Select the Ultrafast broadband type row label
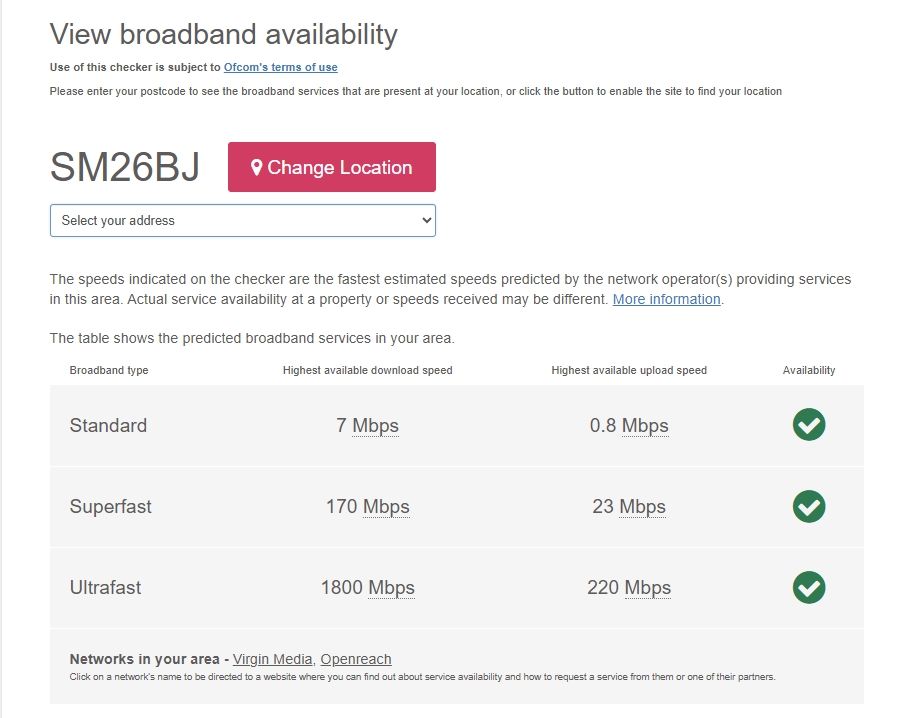This screenshot has width=901, height=718. click(x=105, y=587)
